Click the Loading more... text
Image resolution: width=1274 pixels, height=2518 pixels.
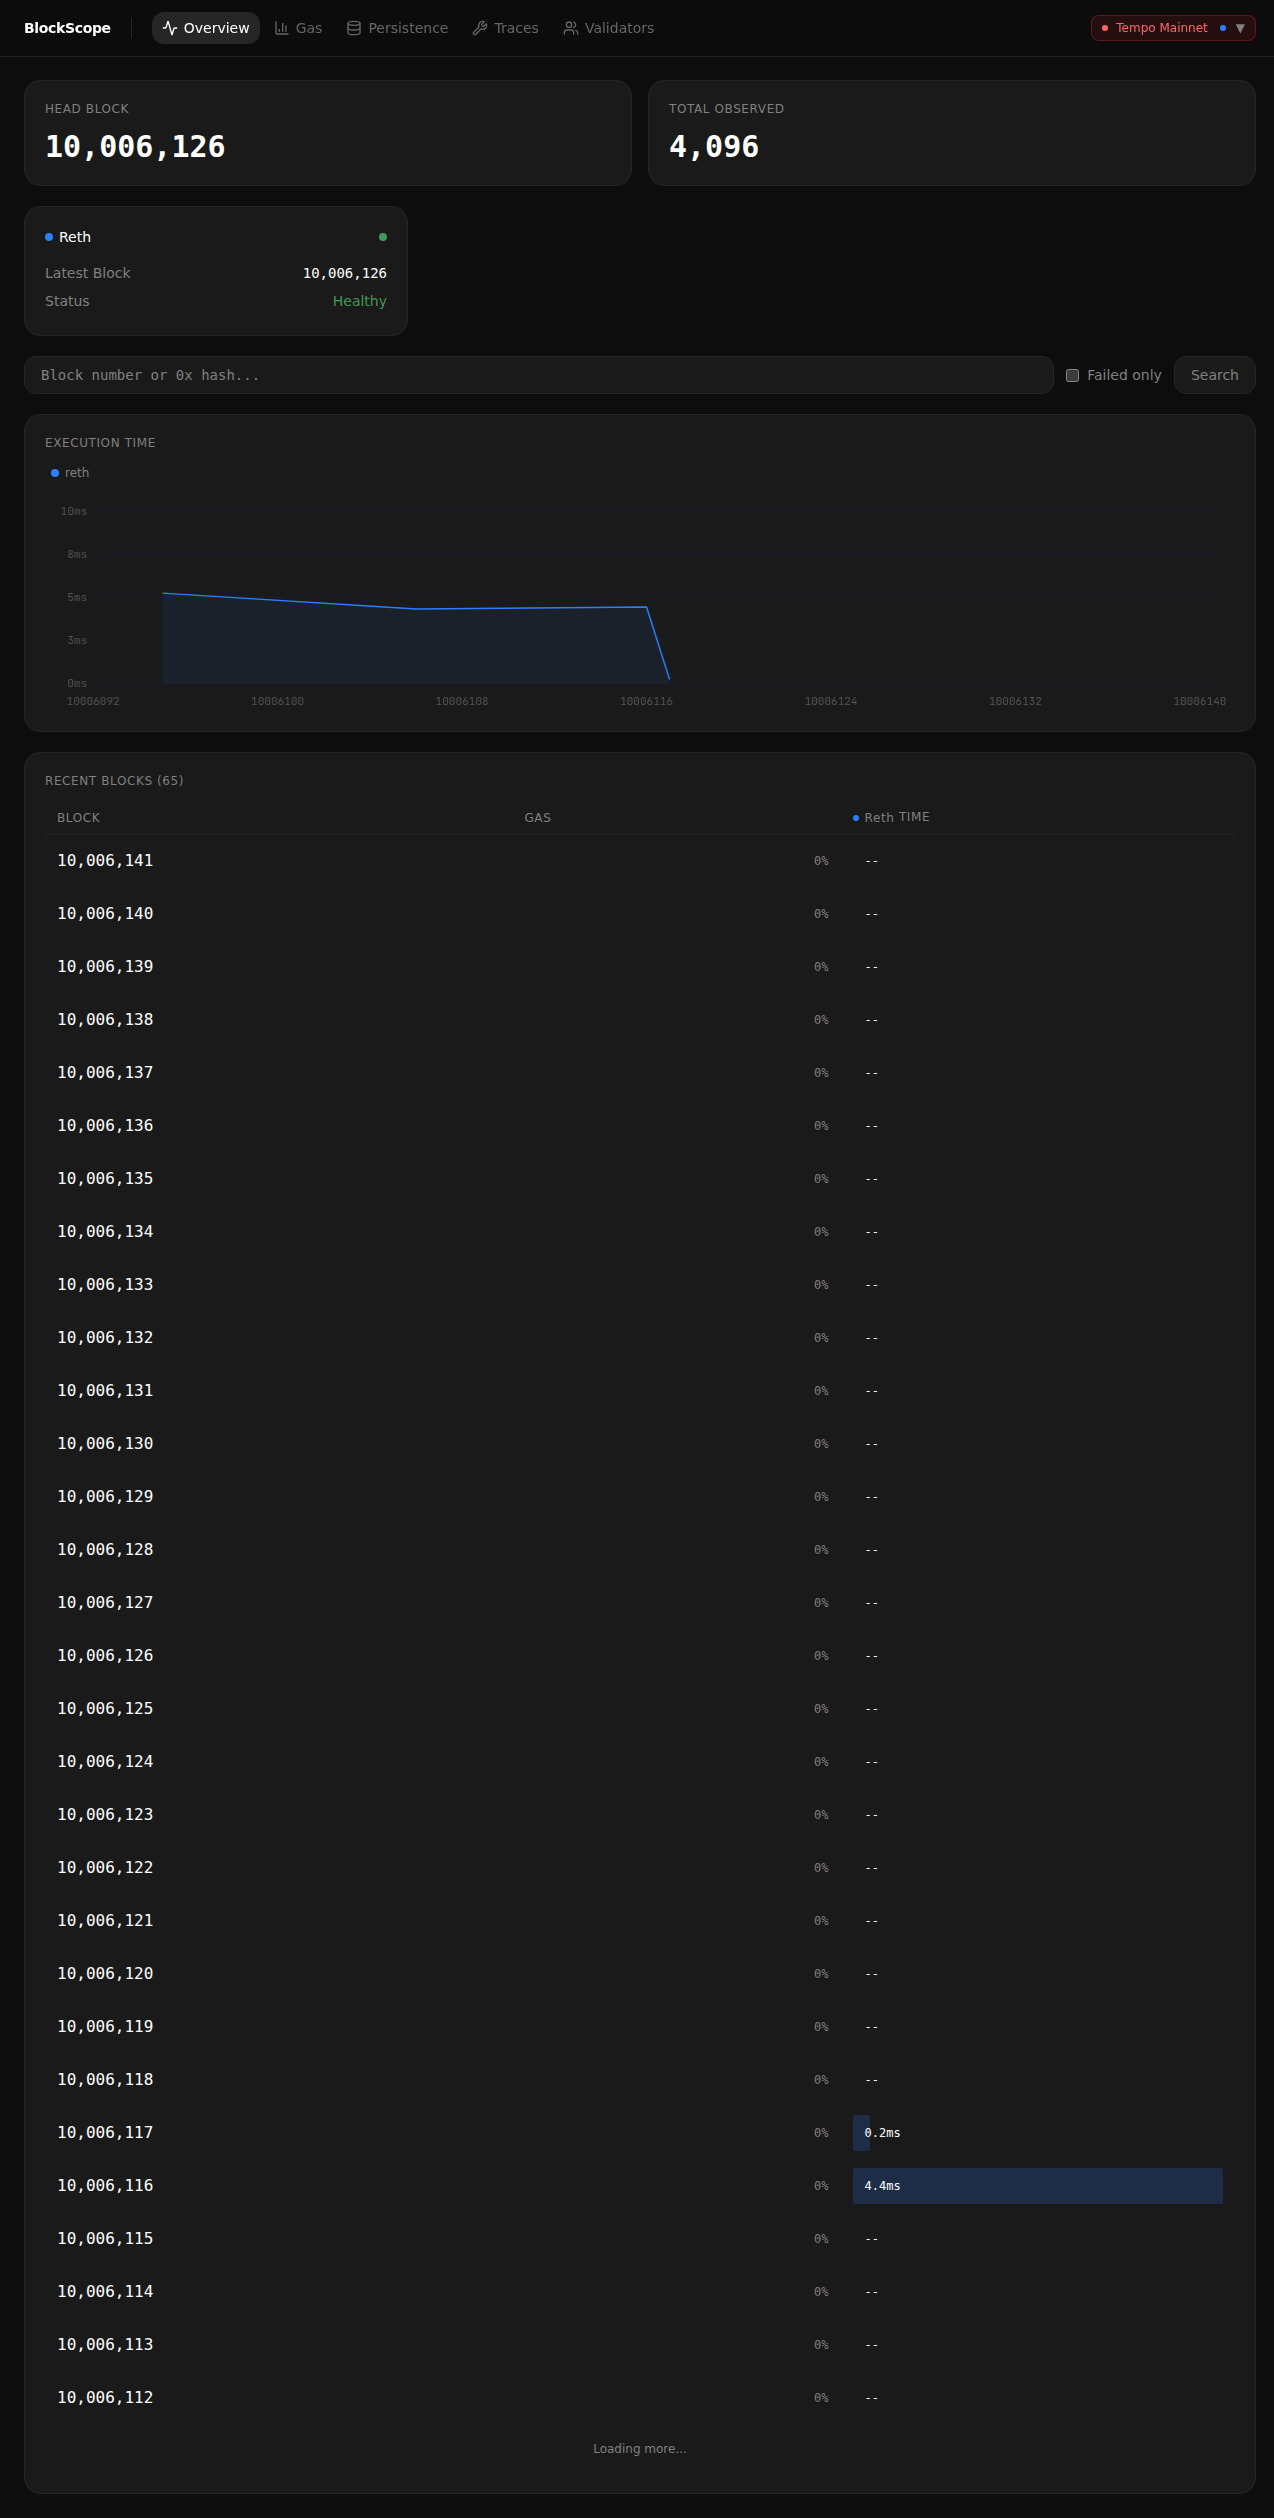click(x=640, y=2449)
